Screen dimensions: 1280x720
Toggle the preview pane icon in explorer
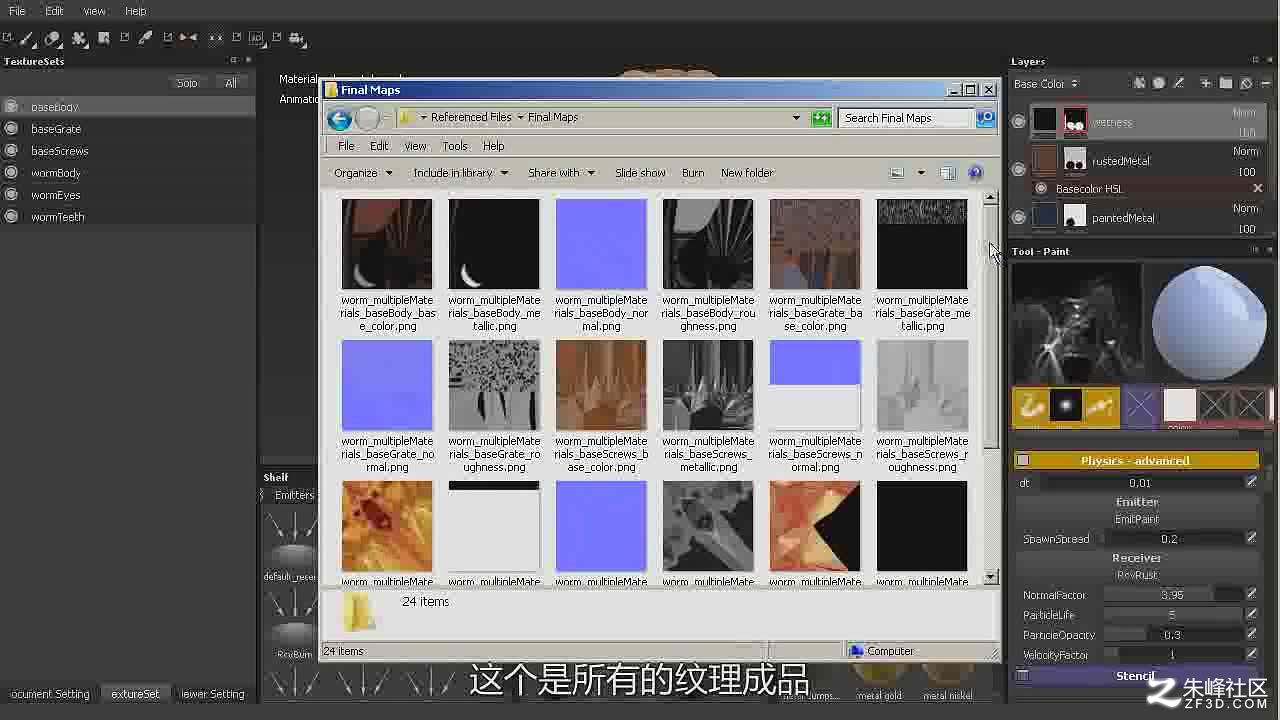click(x=948, y=173)
